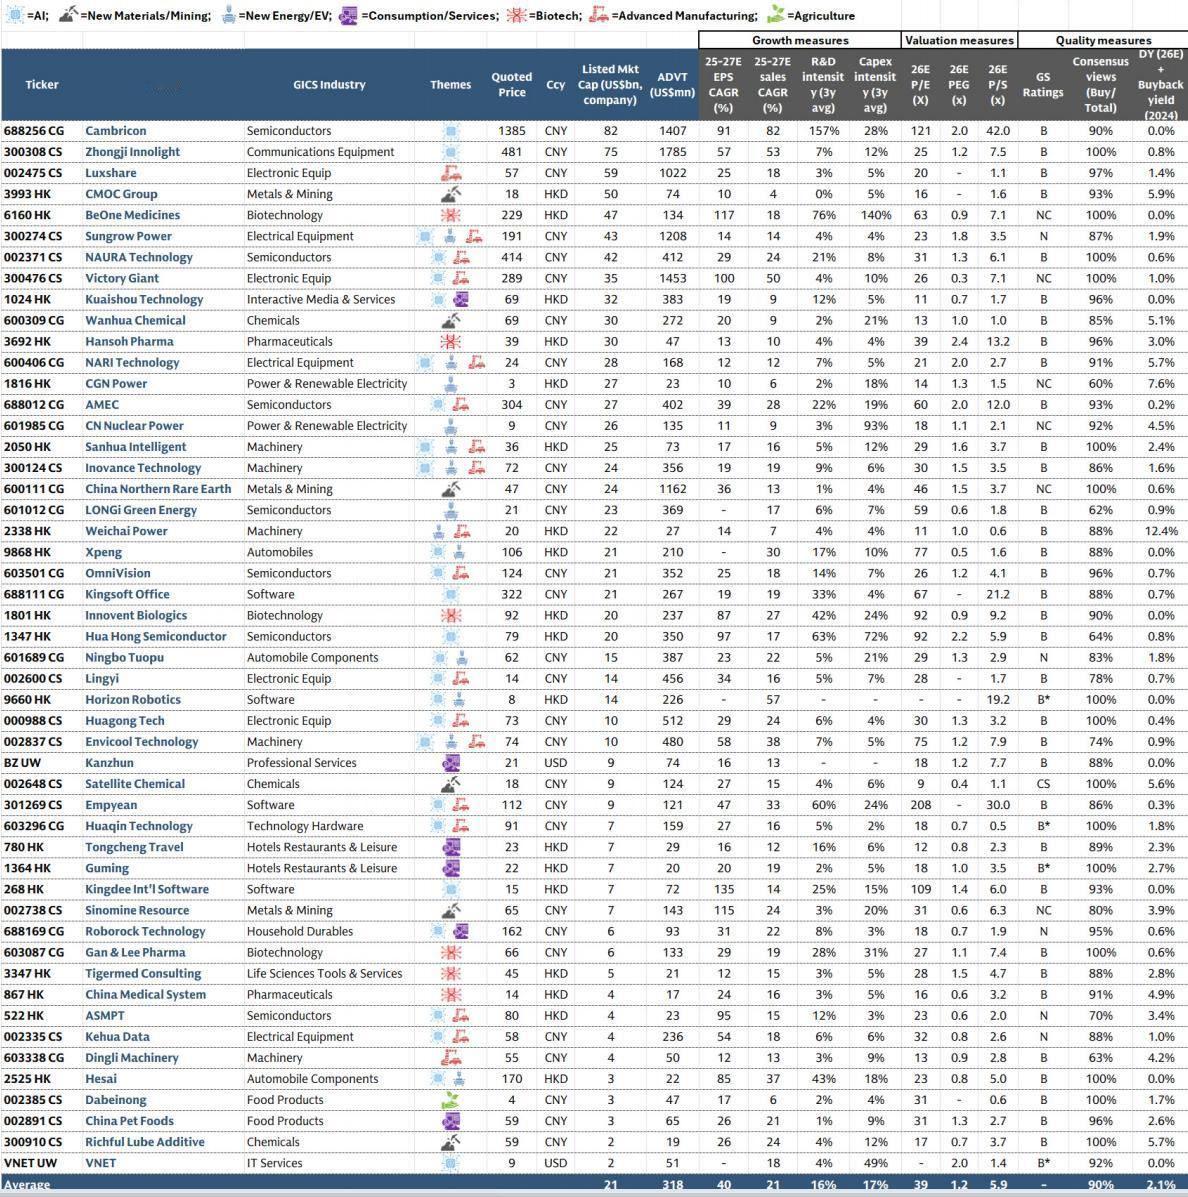Select Zhongji Innolight ADVT value 1785
Viewport: 1188px width, 1197px height.
(x=673, y=152)
